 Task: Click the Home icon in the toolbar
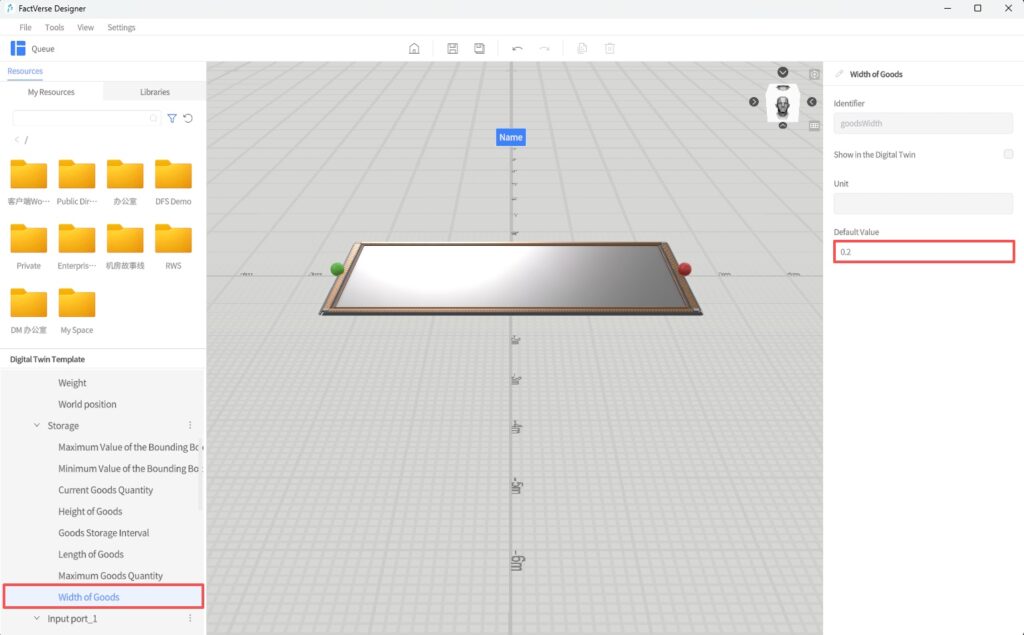[x=414, y=48]
